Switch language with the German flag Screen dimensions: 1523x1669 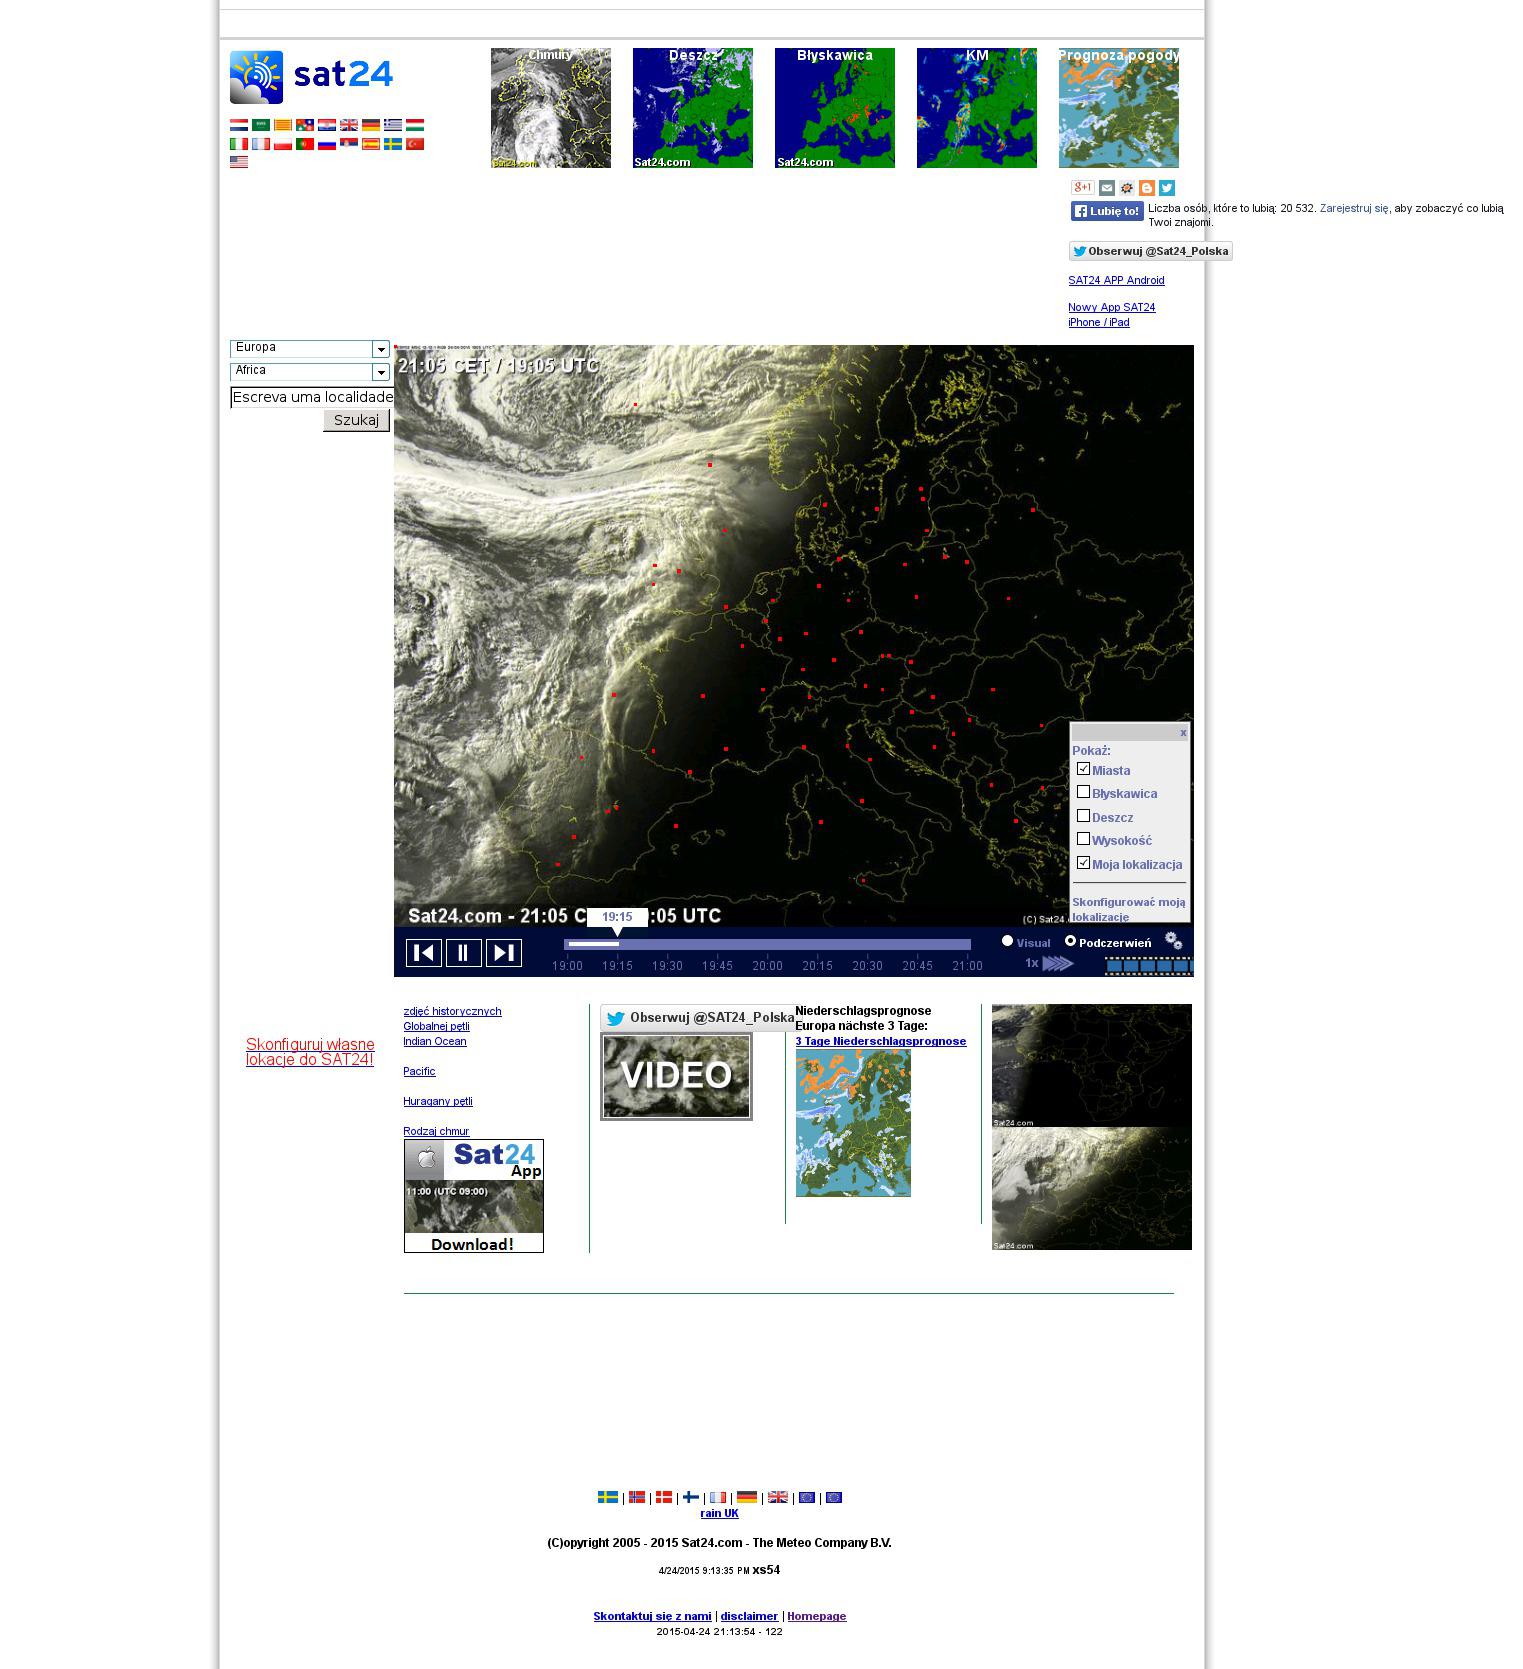(x=371, y=125)
